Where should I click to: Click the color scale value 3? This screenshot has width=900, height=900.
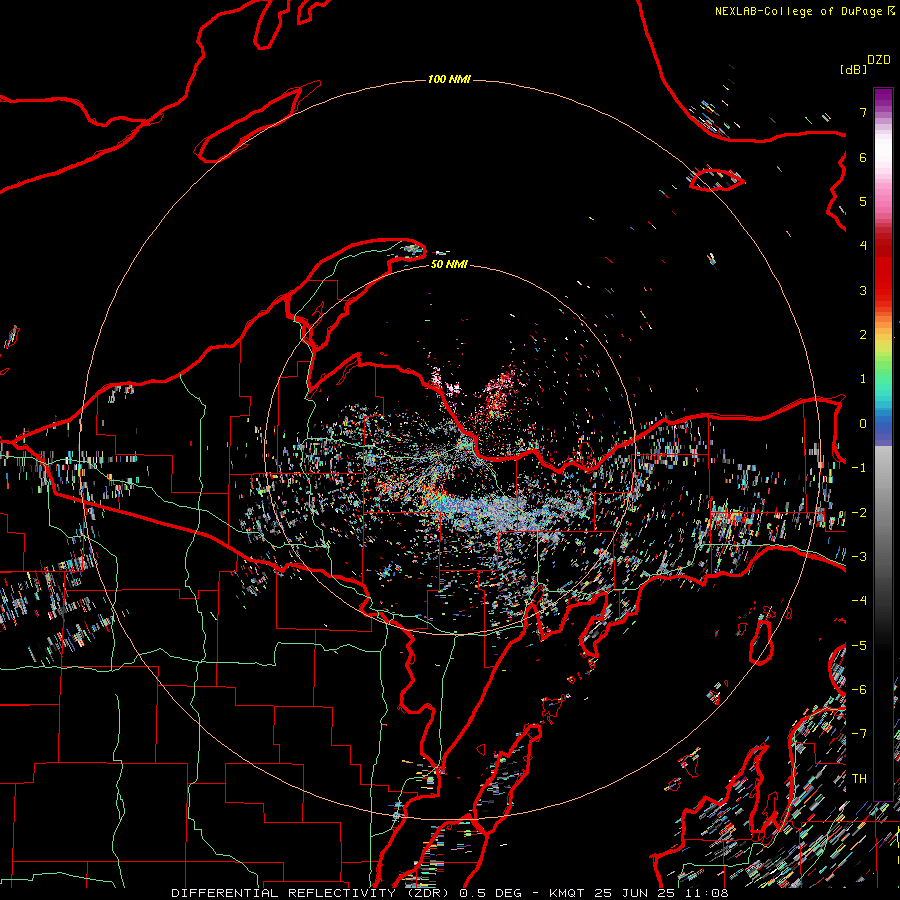click(x=863, y=290)
